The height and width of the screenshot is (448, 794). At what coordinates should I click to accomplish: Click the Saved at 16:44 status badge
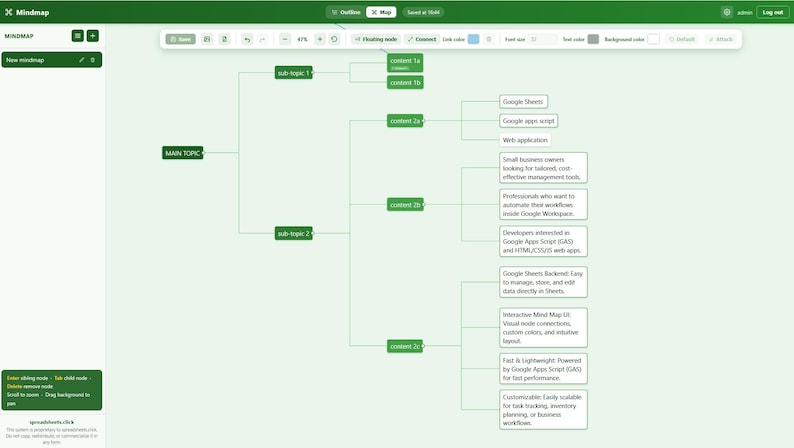coord(423,12)
